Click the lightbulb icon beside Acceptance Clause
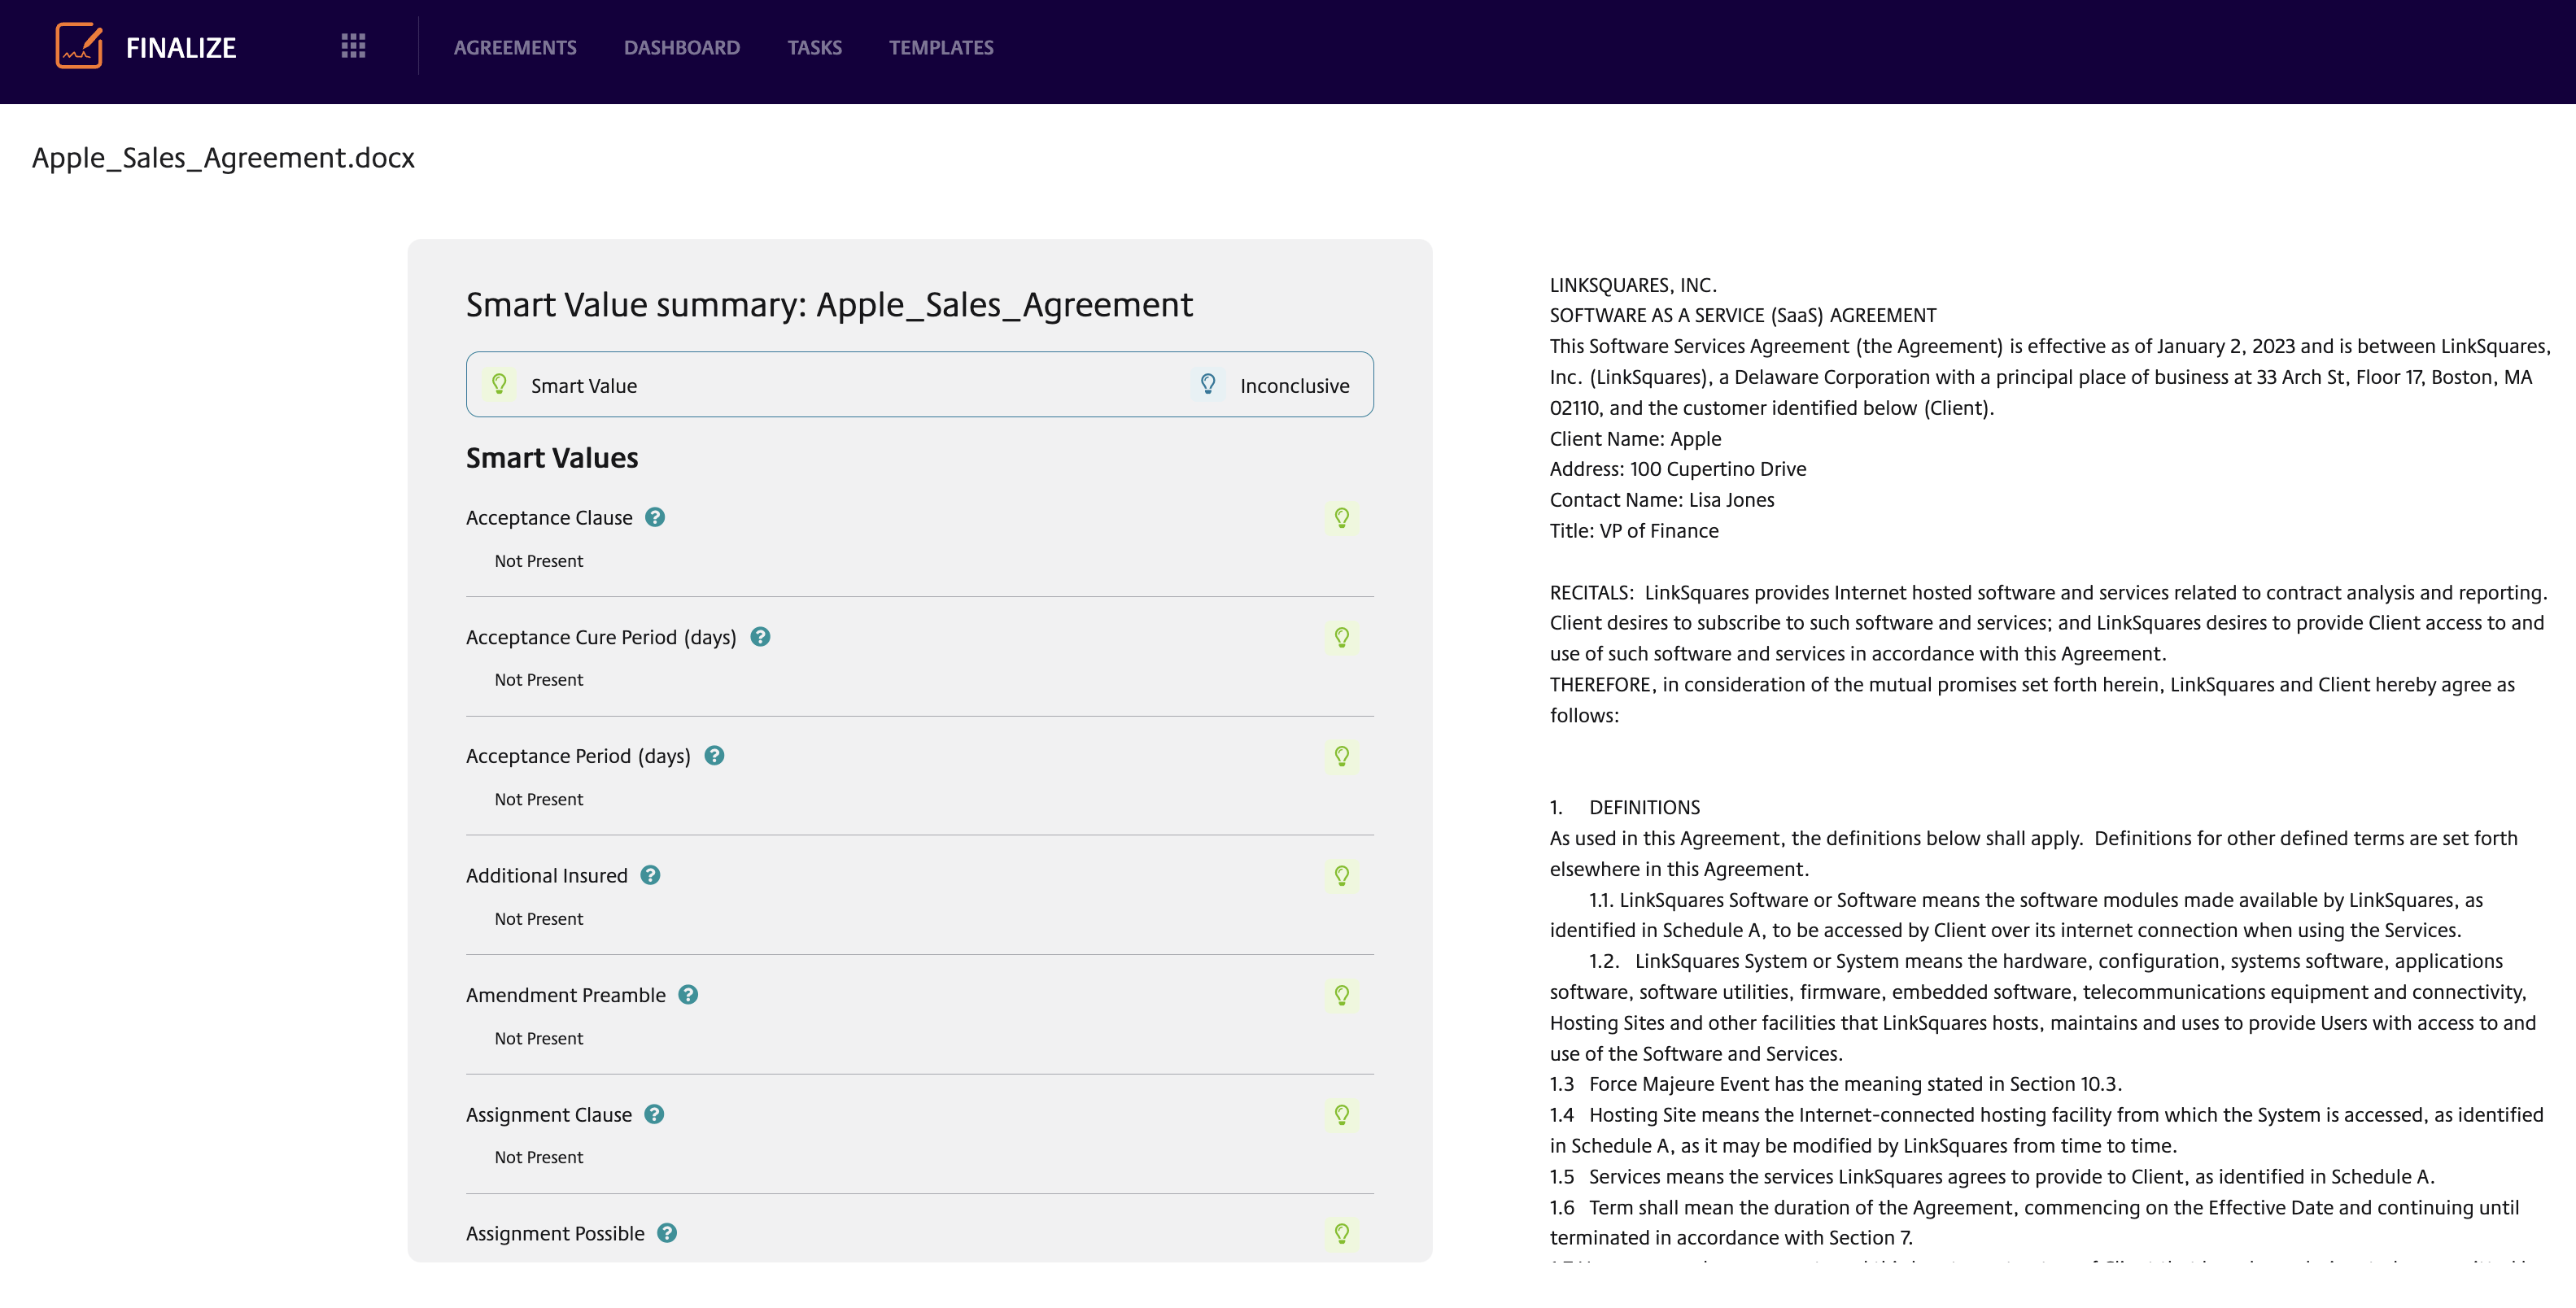The height and width of the screenshot is (1308, 2576). click(1341, 518)
